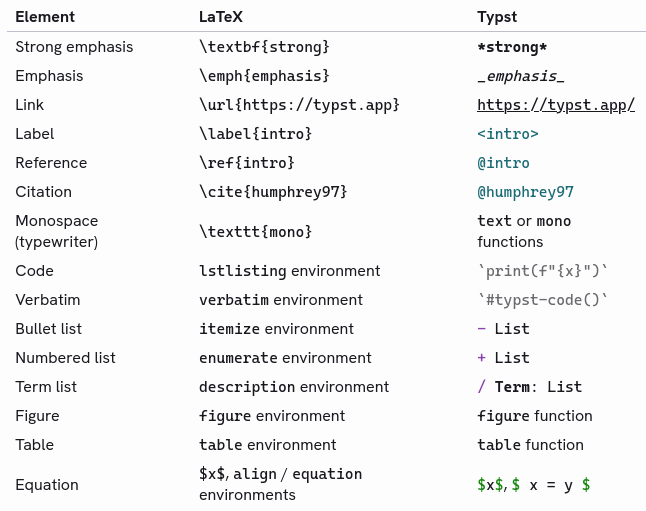
Task: Click the "/ Term: List" example
Action: pos(529,387)
